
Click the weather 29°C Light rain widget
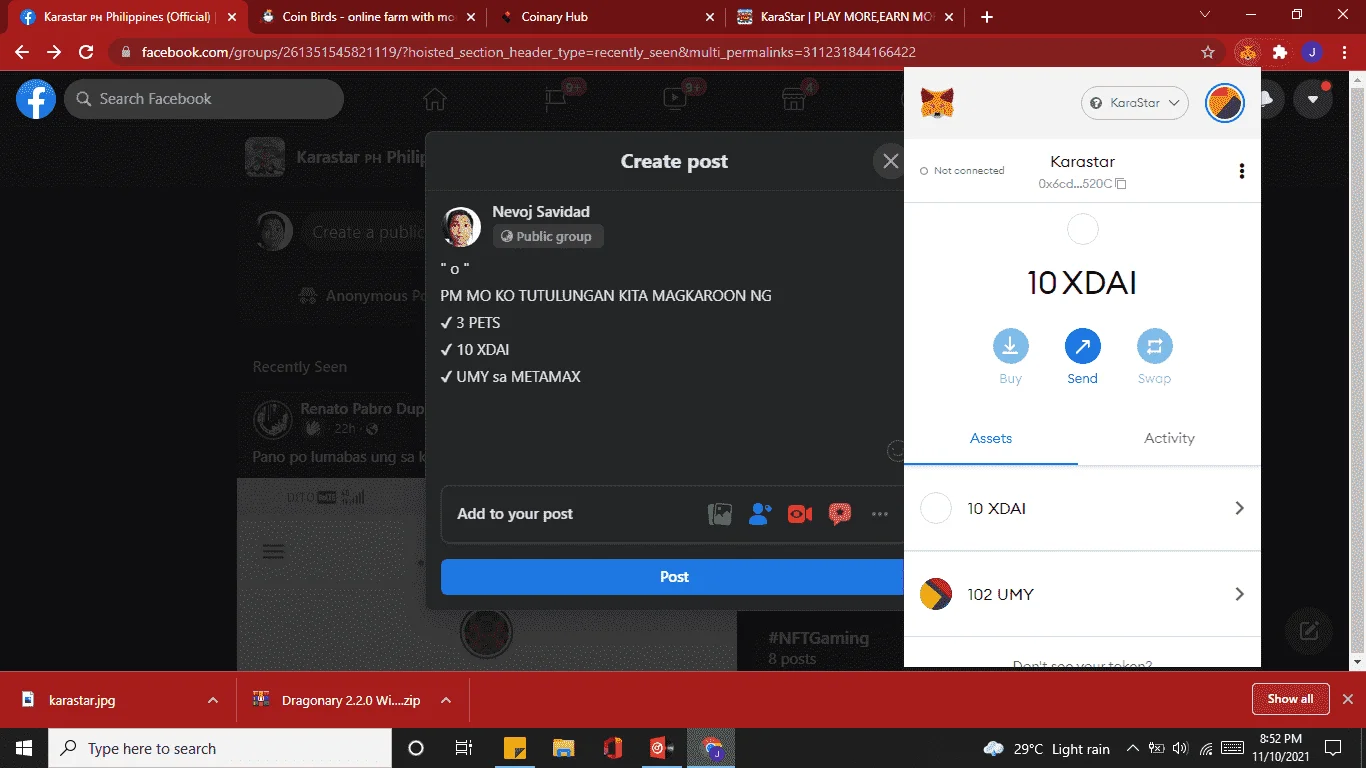[x=1047, y=749]
